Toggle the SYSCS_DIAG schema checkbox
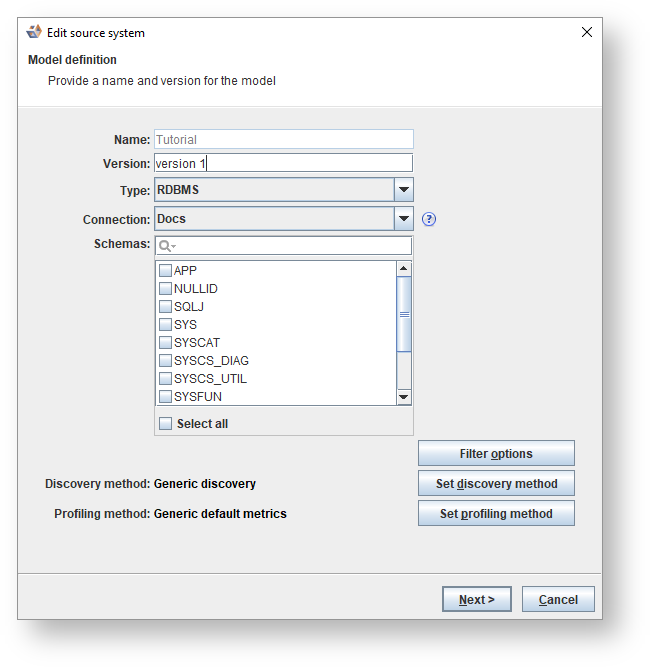This screenshot has height=668, width=651. point(166,361)
